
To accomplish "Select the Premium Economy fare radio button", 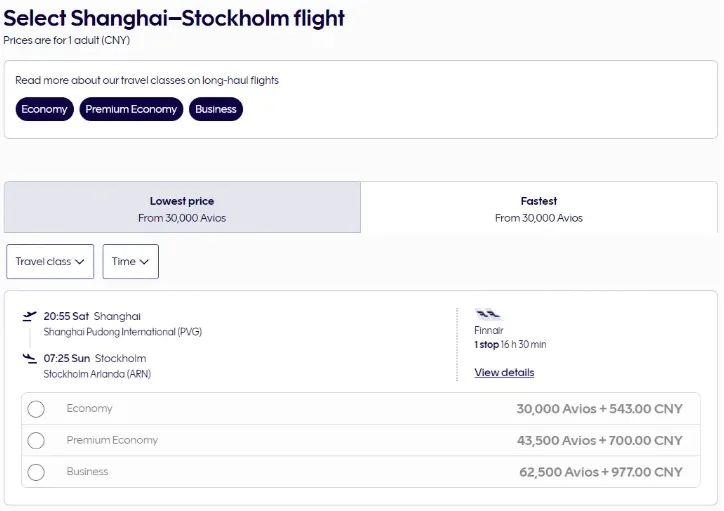I will click(36, 441).
